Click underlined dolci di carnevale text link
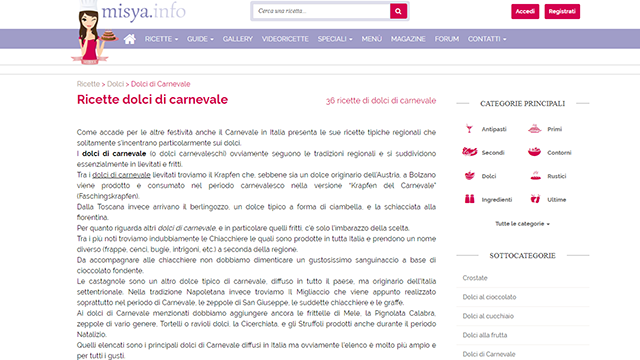The width and height of the screenshot is (640, 360). (x=121, y=175)
